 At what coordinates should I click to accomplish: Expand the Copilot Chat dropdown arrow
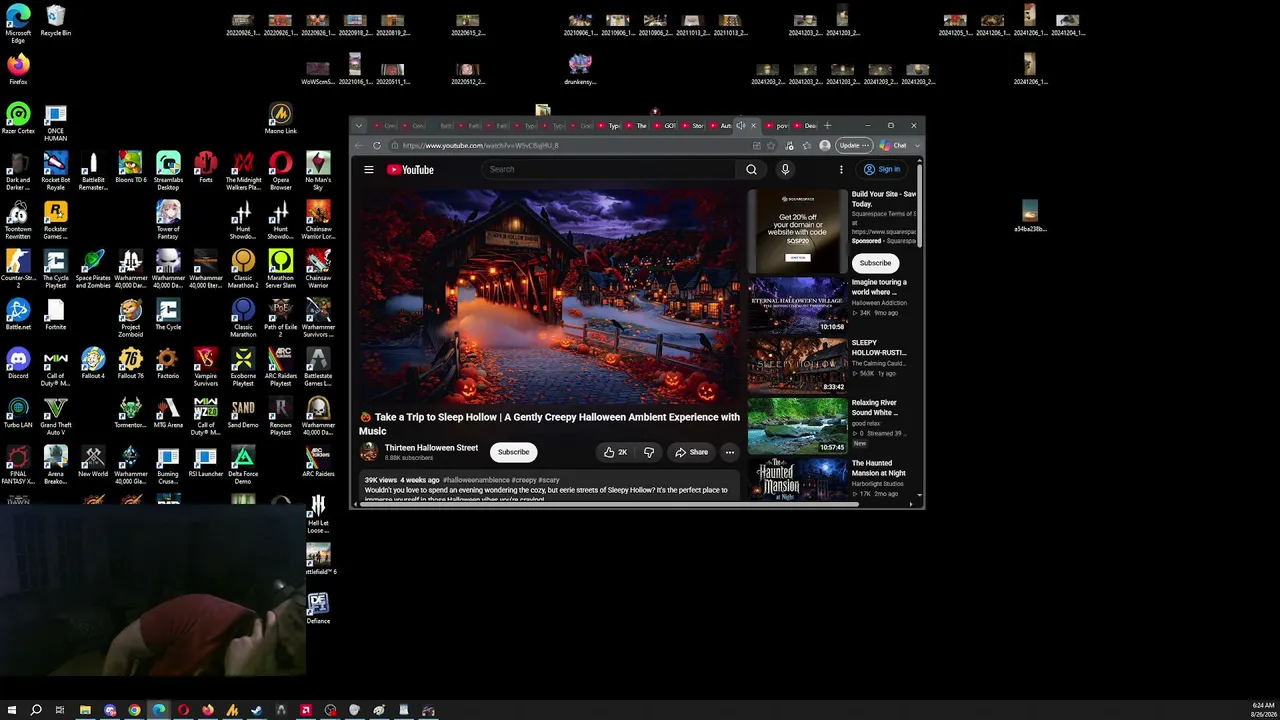(917, 146)
